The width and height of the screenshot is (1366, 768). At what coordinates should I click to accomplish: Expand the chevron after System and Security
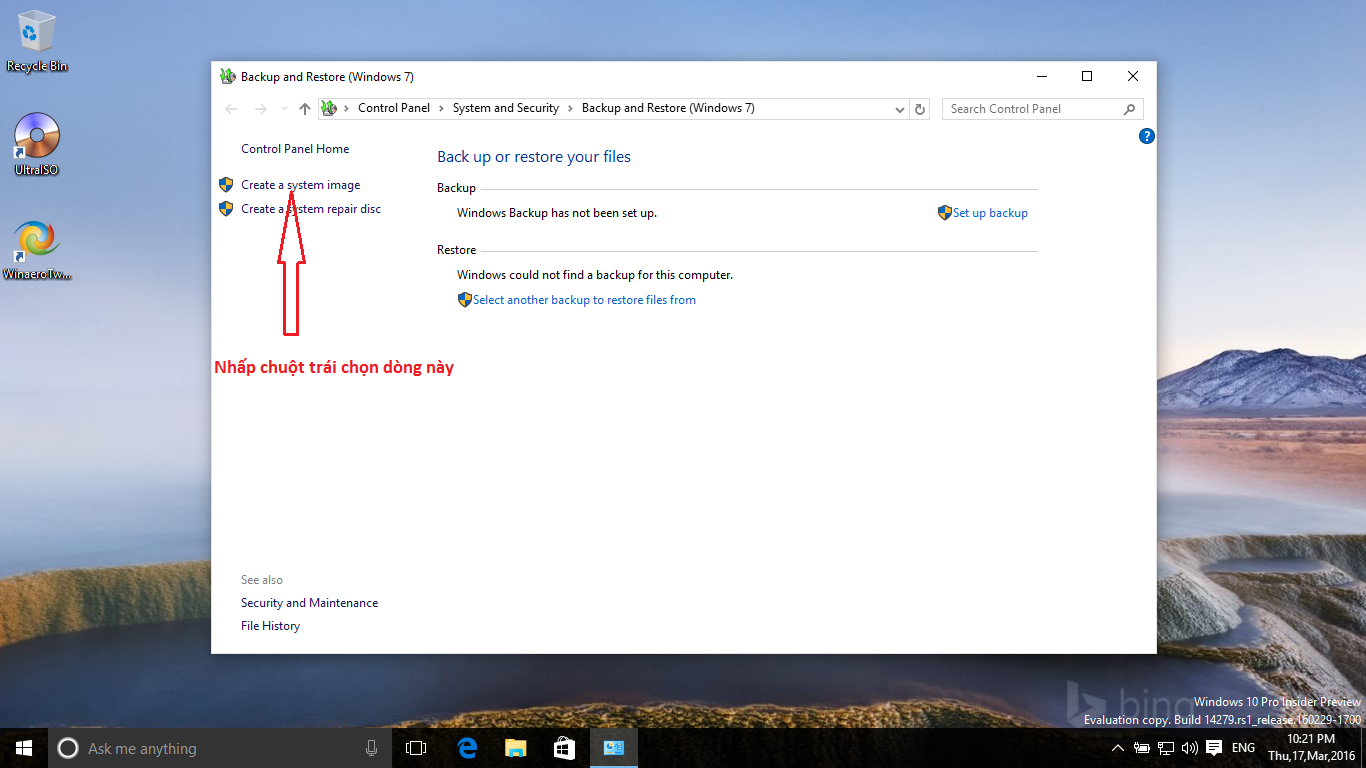(571, 109)
